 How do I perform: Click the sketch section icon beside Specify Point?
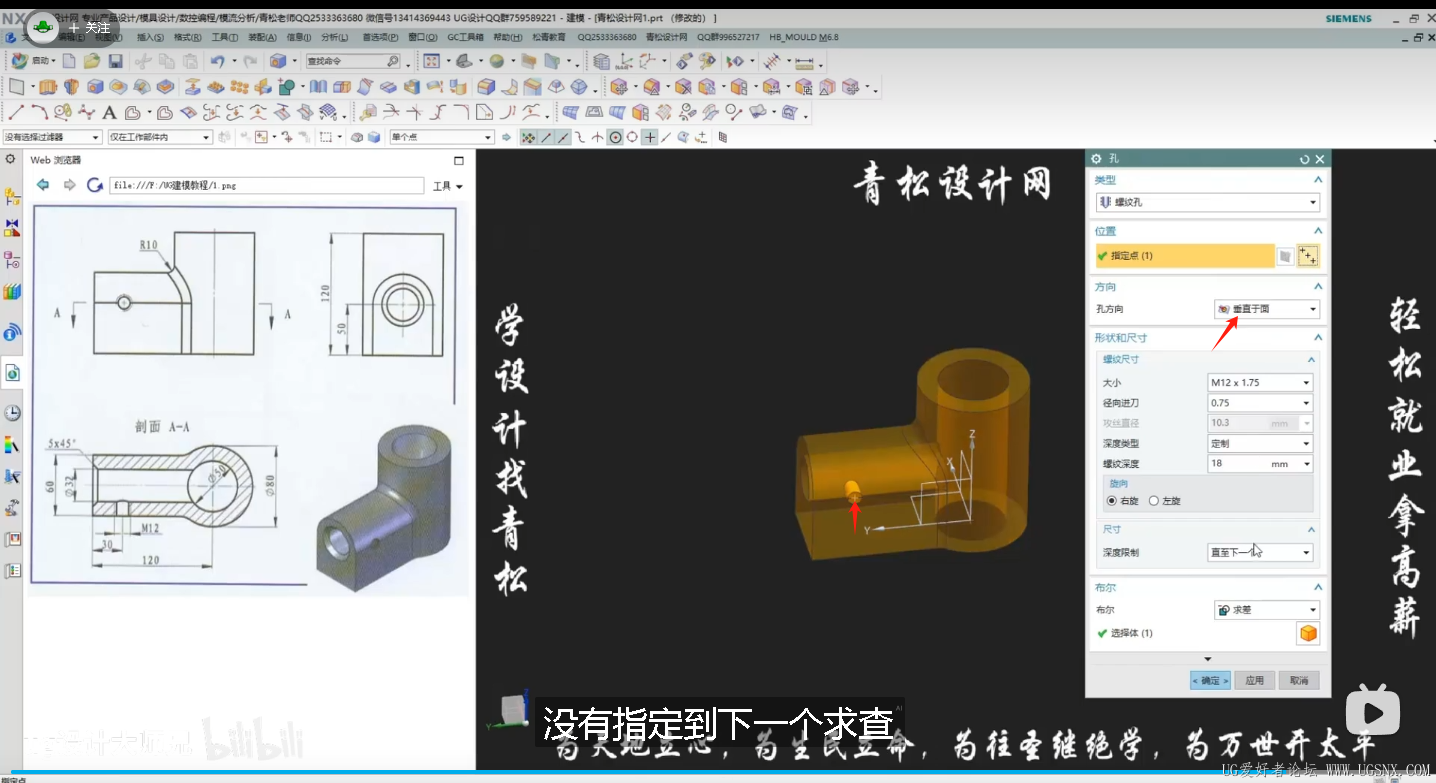click(1285, 256)
